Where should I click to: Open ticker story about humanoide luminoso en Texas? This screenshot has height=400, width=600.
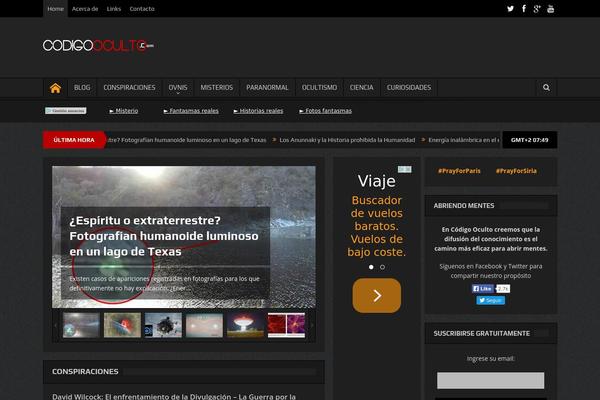pyautogui.click(x=187, y=140)
